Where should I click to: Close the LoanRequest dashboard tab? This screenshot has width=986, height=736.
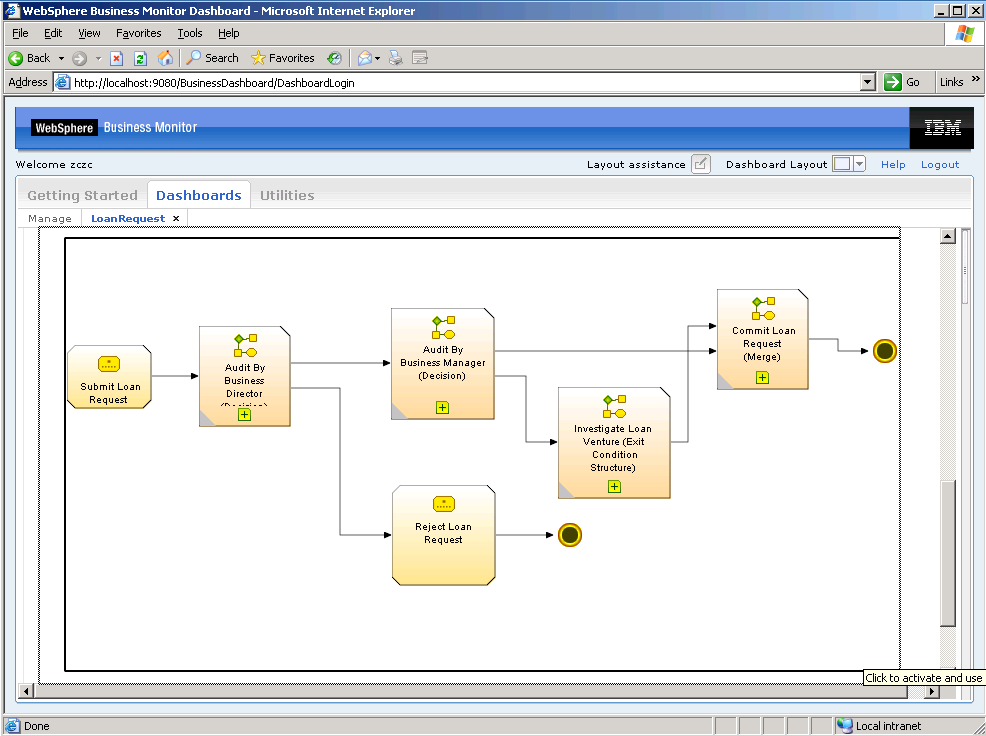tap(176, 218)
